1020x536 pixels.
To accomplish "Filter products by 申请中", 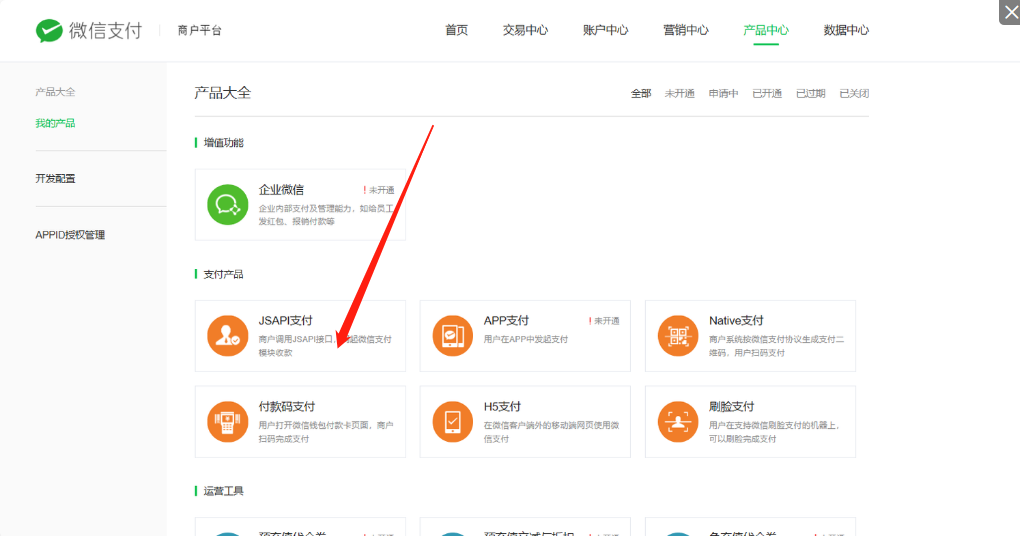I will point(723,94).
